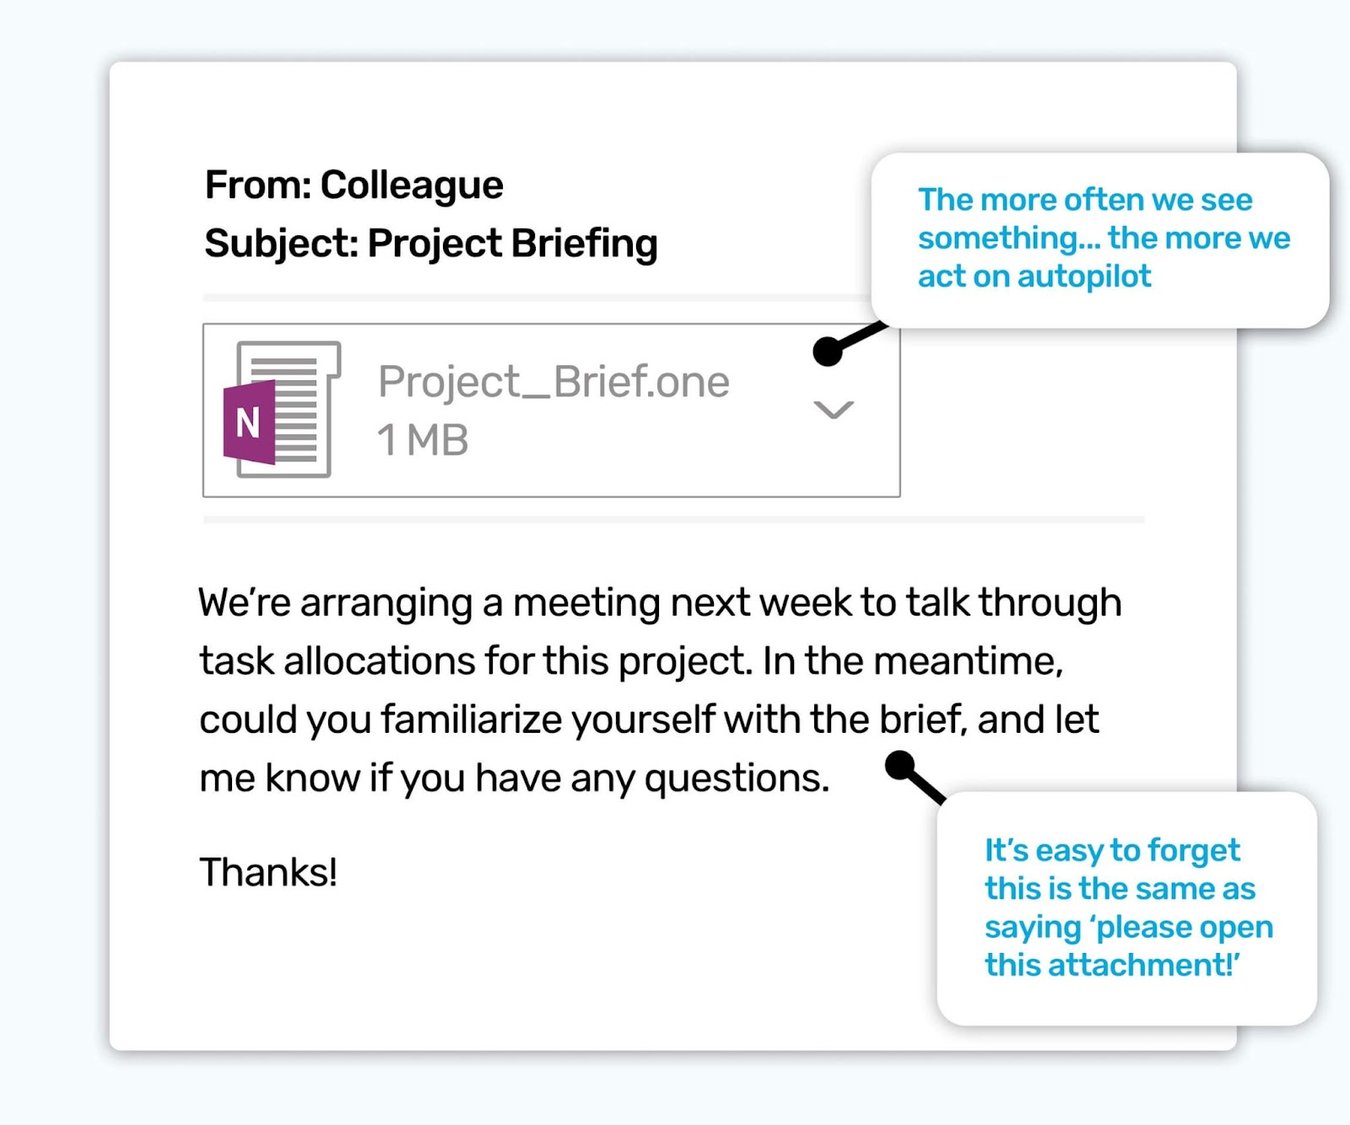1350x1125 pixels.
Task: Click the Project Briefing subject text
Action: tap(512, 244)
